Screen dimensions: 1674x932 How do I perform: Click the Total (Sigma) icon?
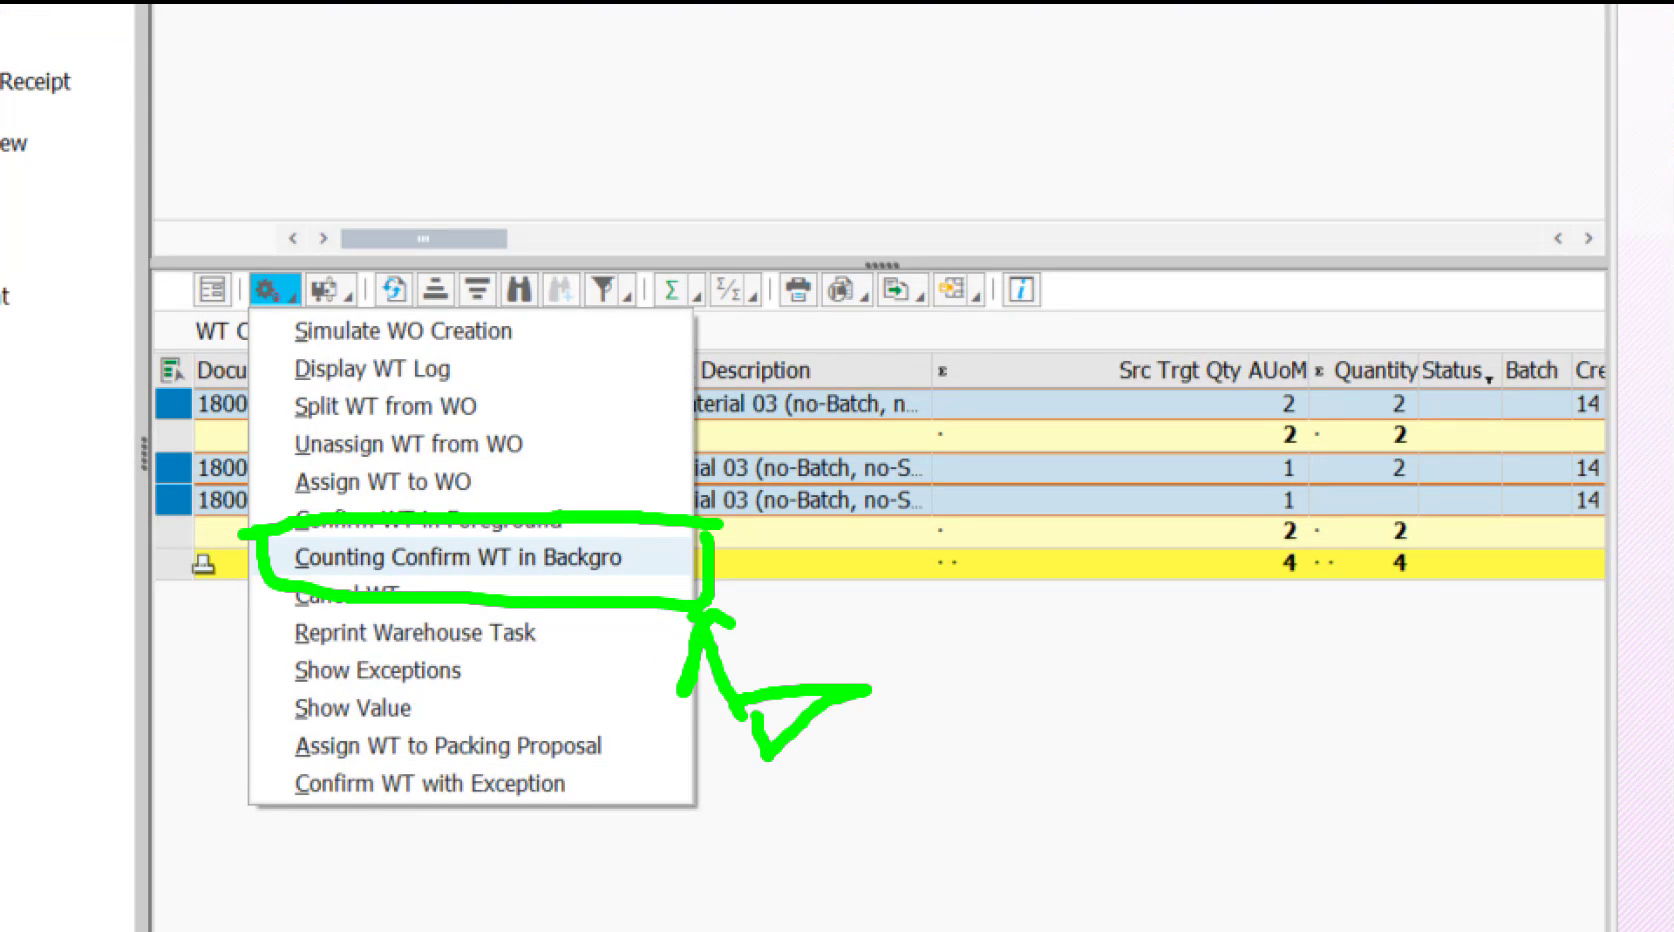click(x=670, y=290)
